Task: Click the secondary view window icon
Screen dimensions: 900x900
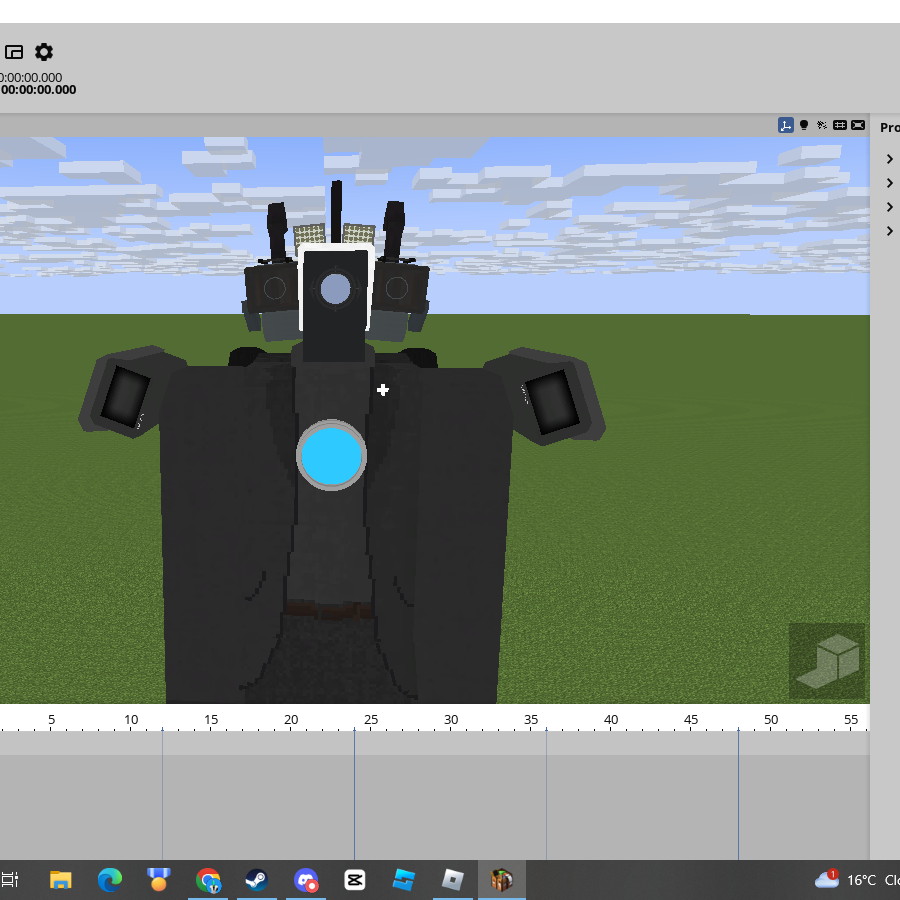Action: 14,52
